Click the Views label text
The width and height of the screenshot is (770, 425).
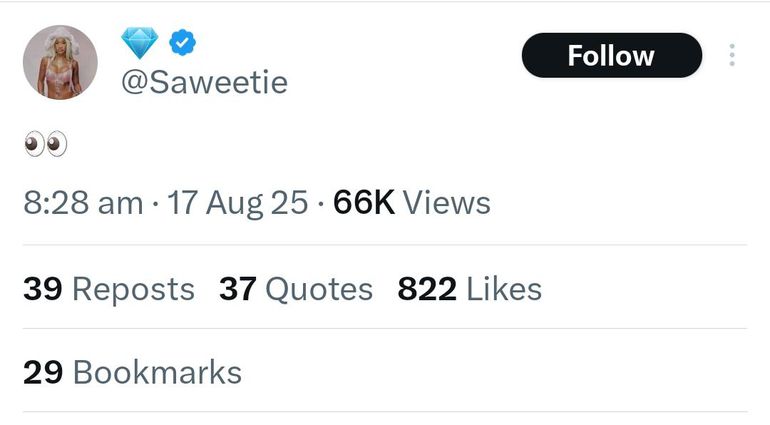pos(447,203)
